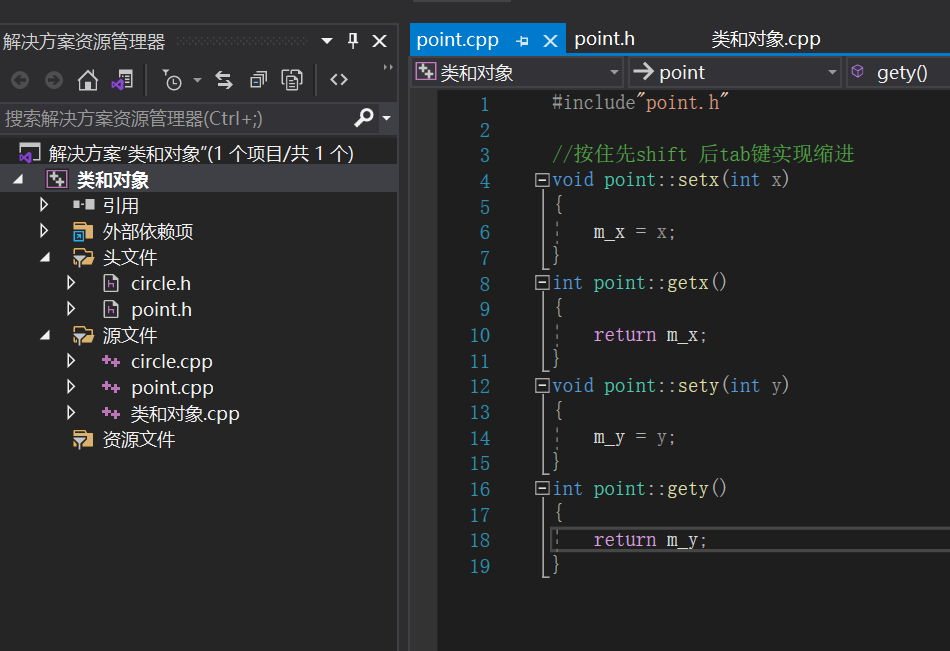Enable Show All Files in Solution Explorer
The height and width of the screenshot is (651, 950).
click(291, 79)
